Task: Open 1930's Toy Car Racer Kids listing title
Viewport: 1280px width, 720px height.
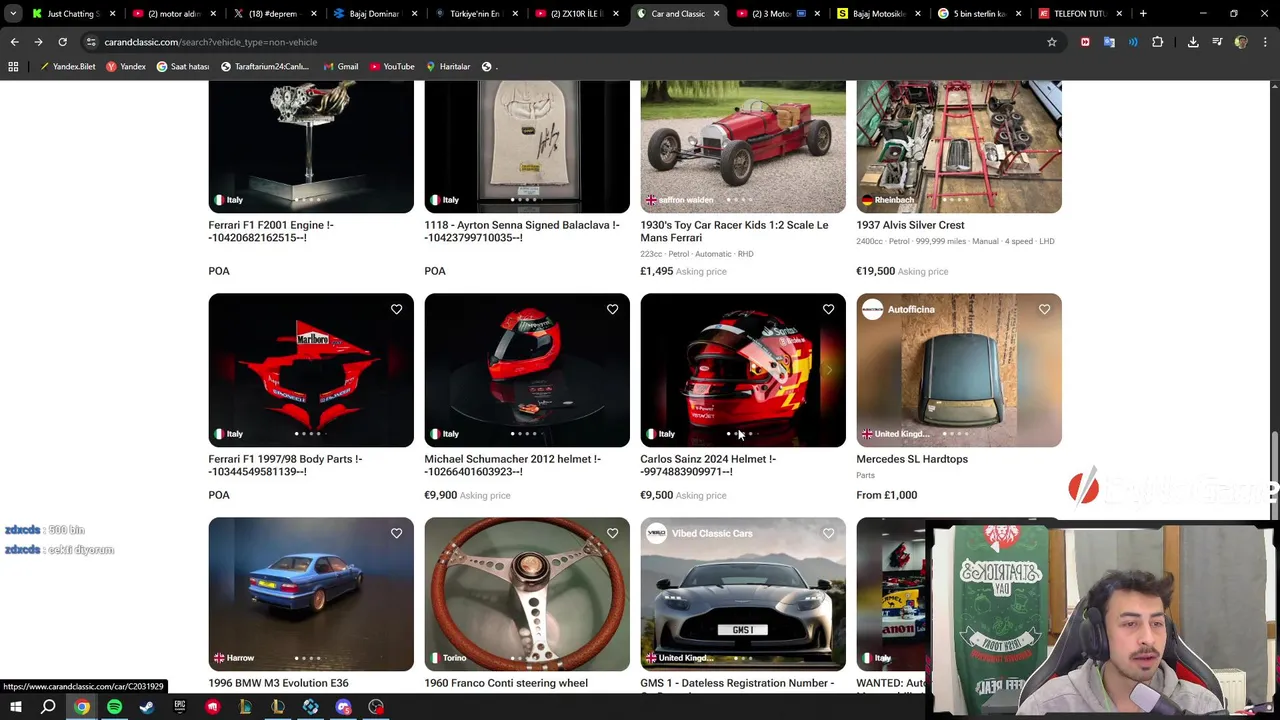Action: tap(734, 231)
